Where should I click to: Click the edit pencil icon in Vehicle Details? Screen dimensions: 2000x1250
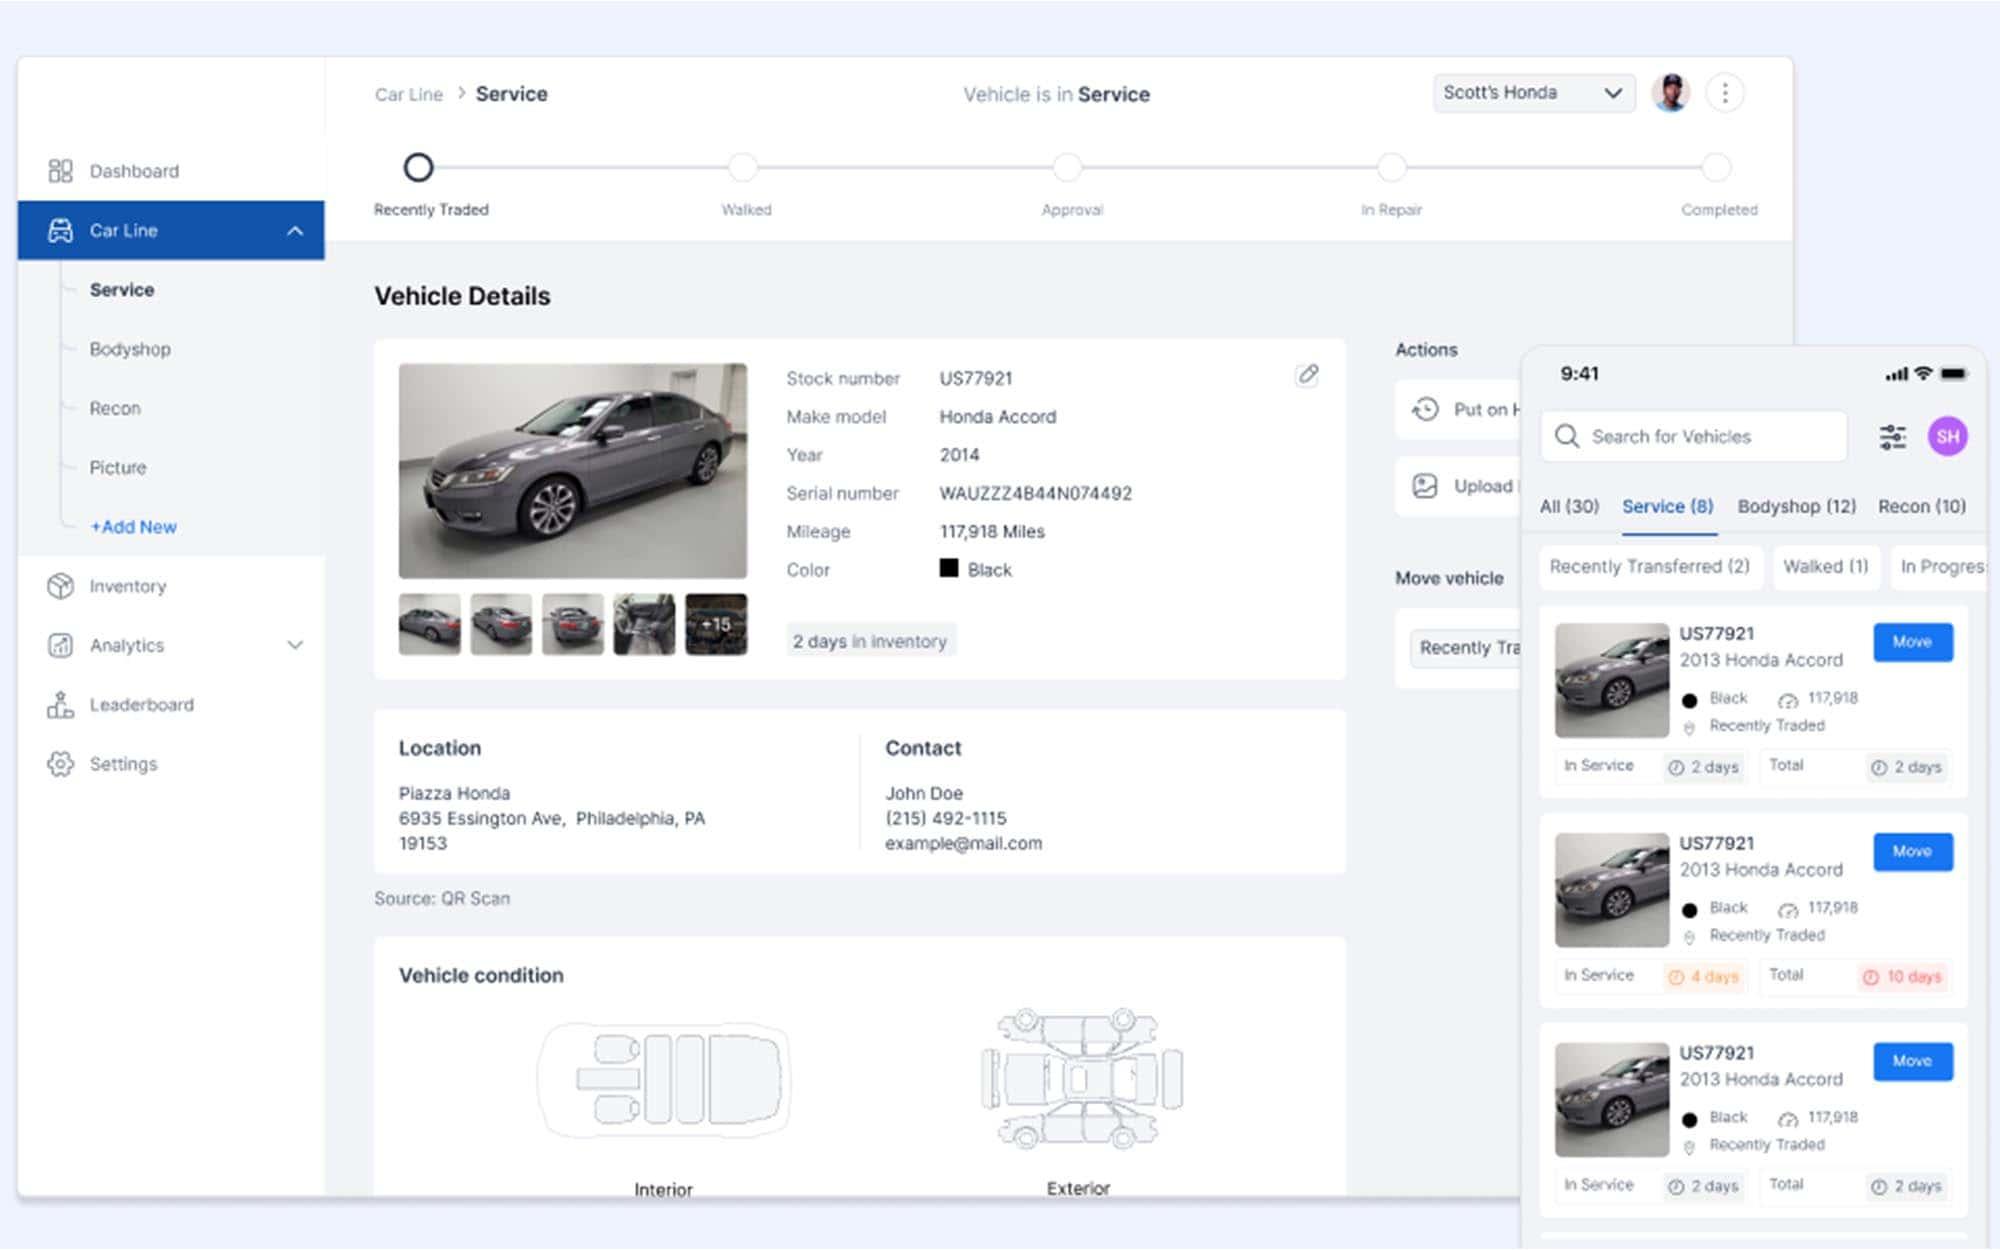pyautogui.click(x=1307, y=375)
